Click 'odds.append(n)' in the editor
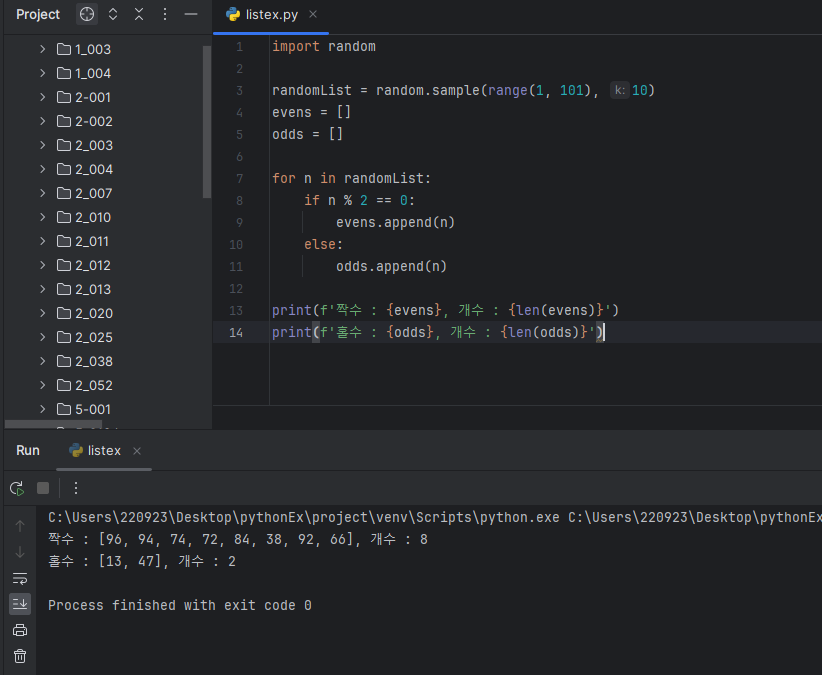822x675 pixels. point(391,266)
